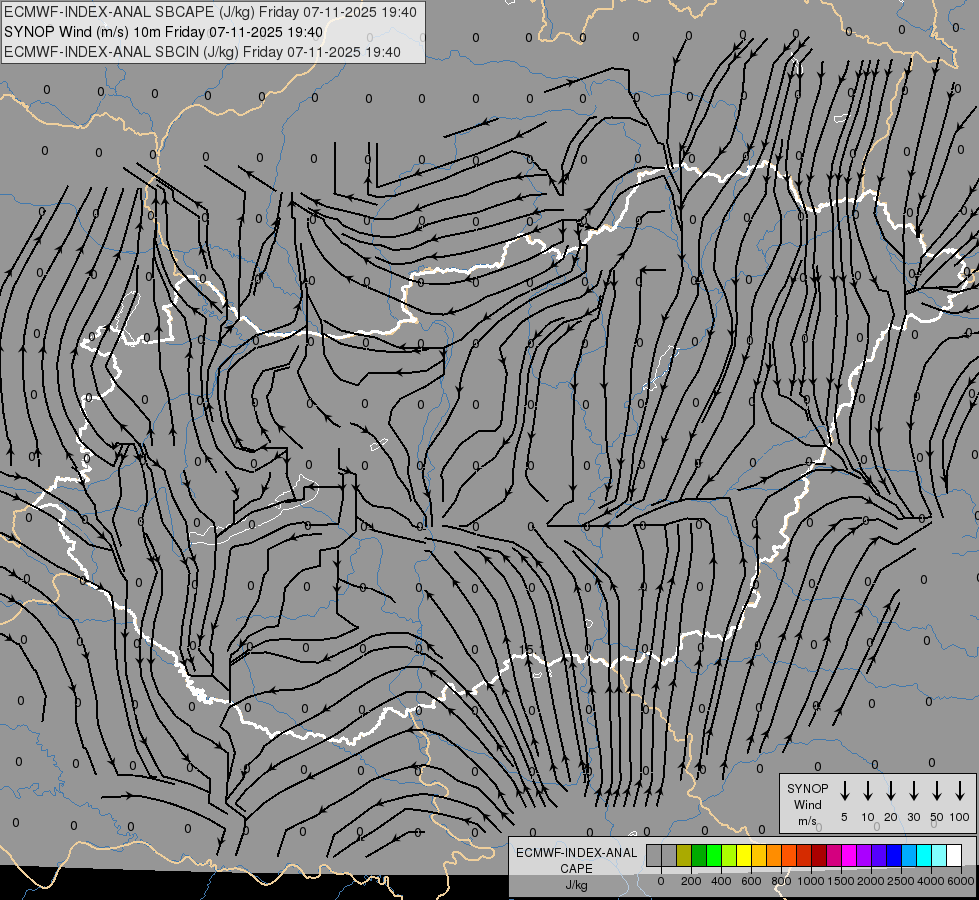Click the 600 tick label on CAPE scale
This screenshot has width=979, height=900.
[x=751, y=881]
